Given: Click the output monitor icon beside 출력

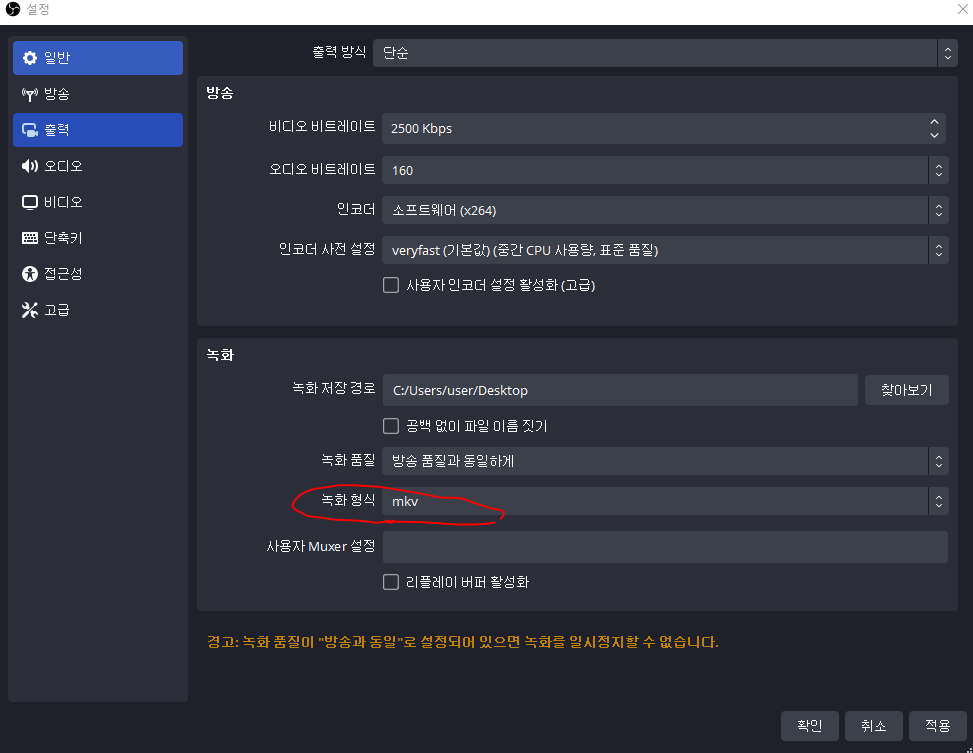Looking at the screenshot, I should point(30,130).
